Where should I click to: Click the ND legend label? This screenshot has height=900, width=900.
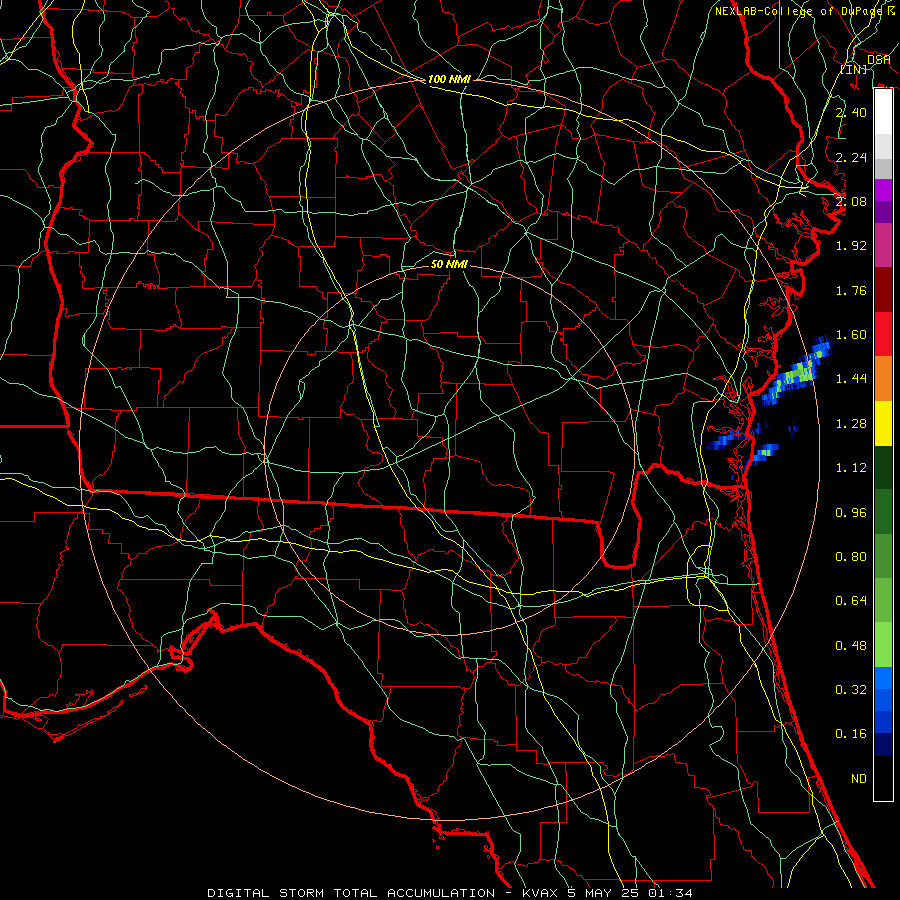coord(859,779)
